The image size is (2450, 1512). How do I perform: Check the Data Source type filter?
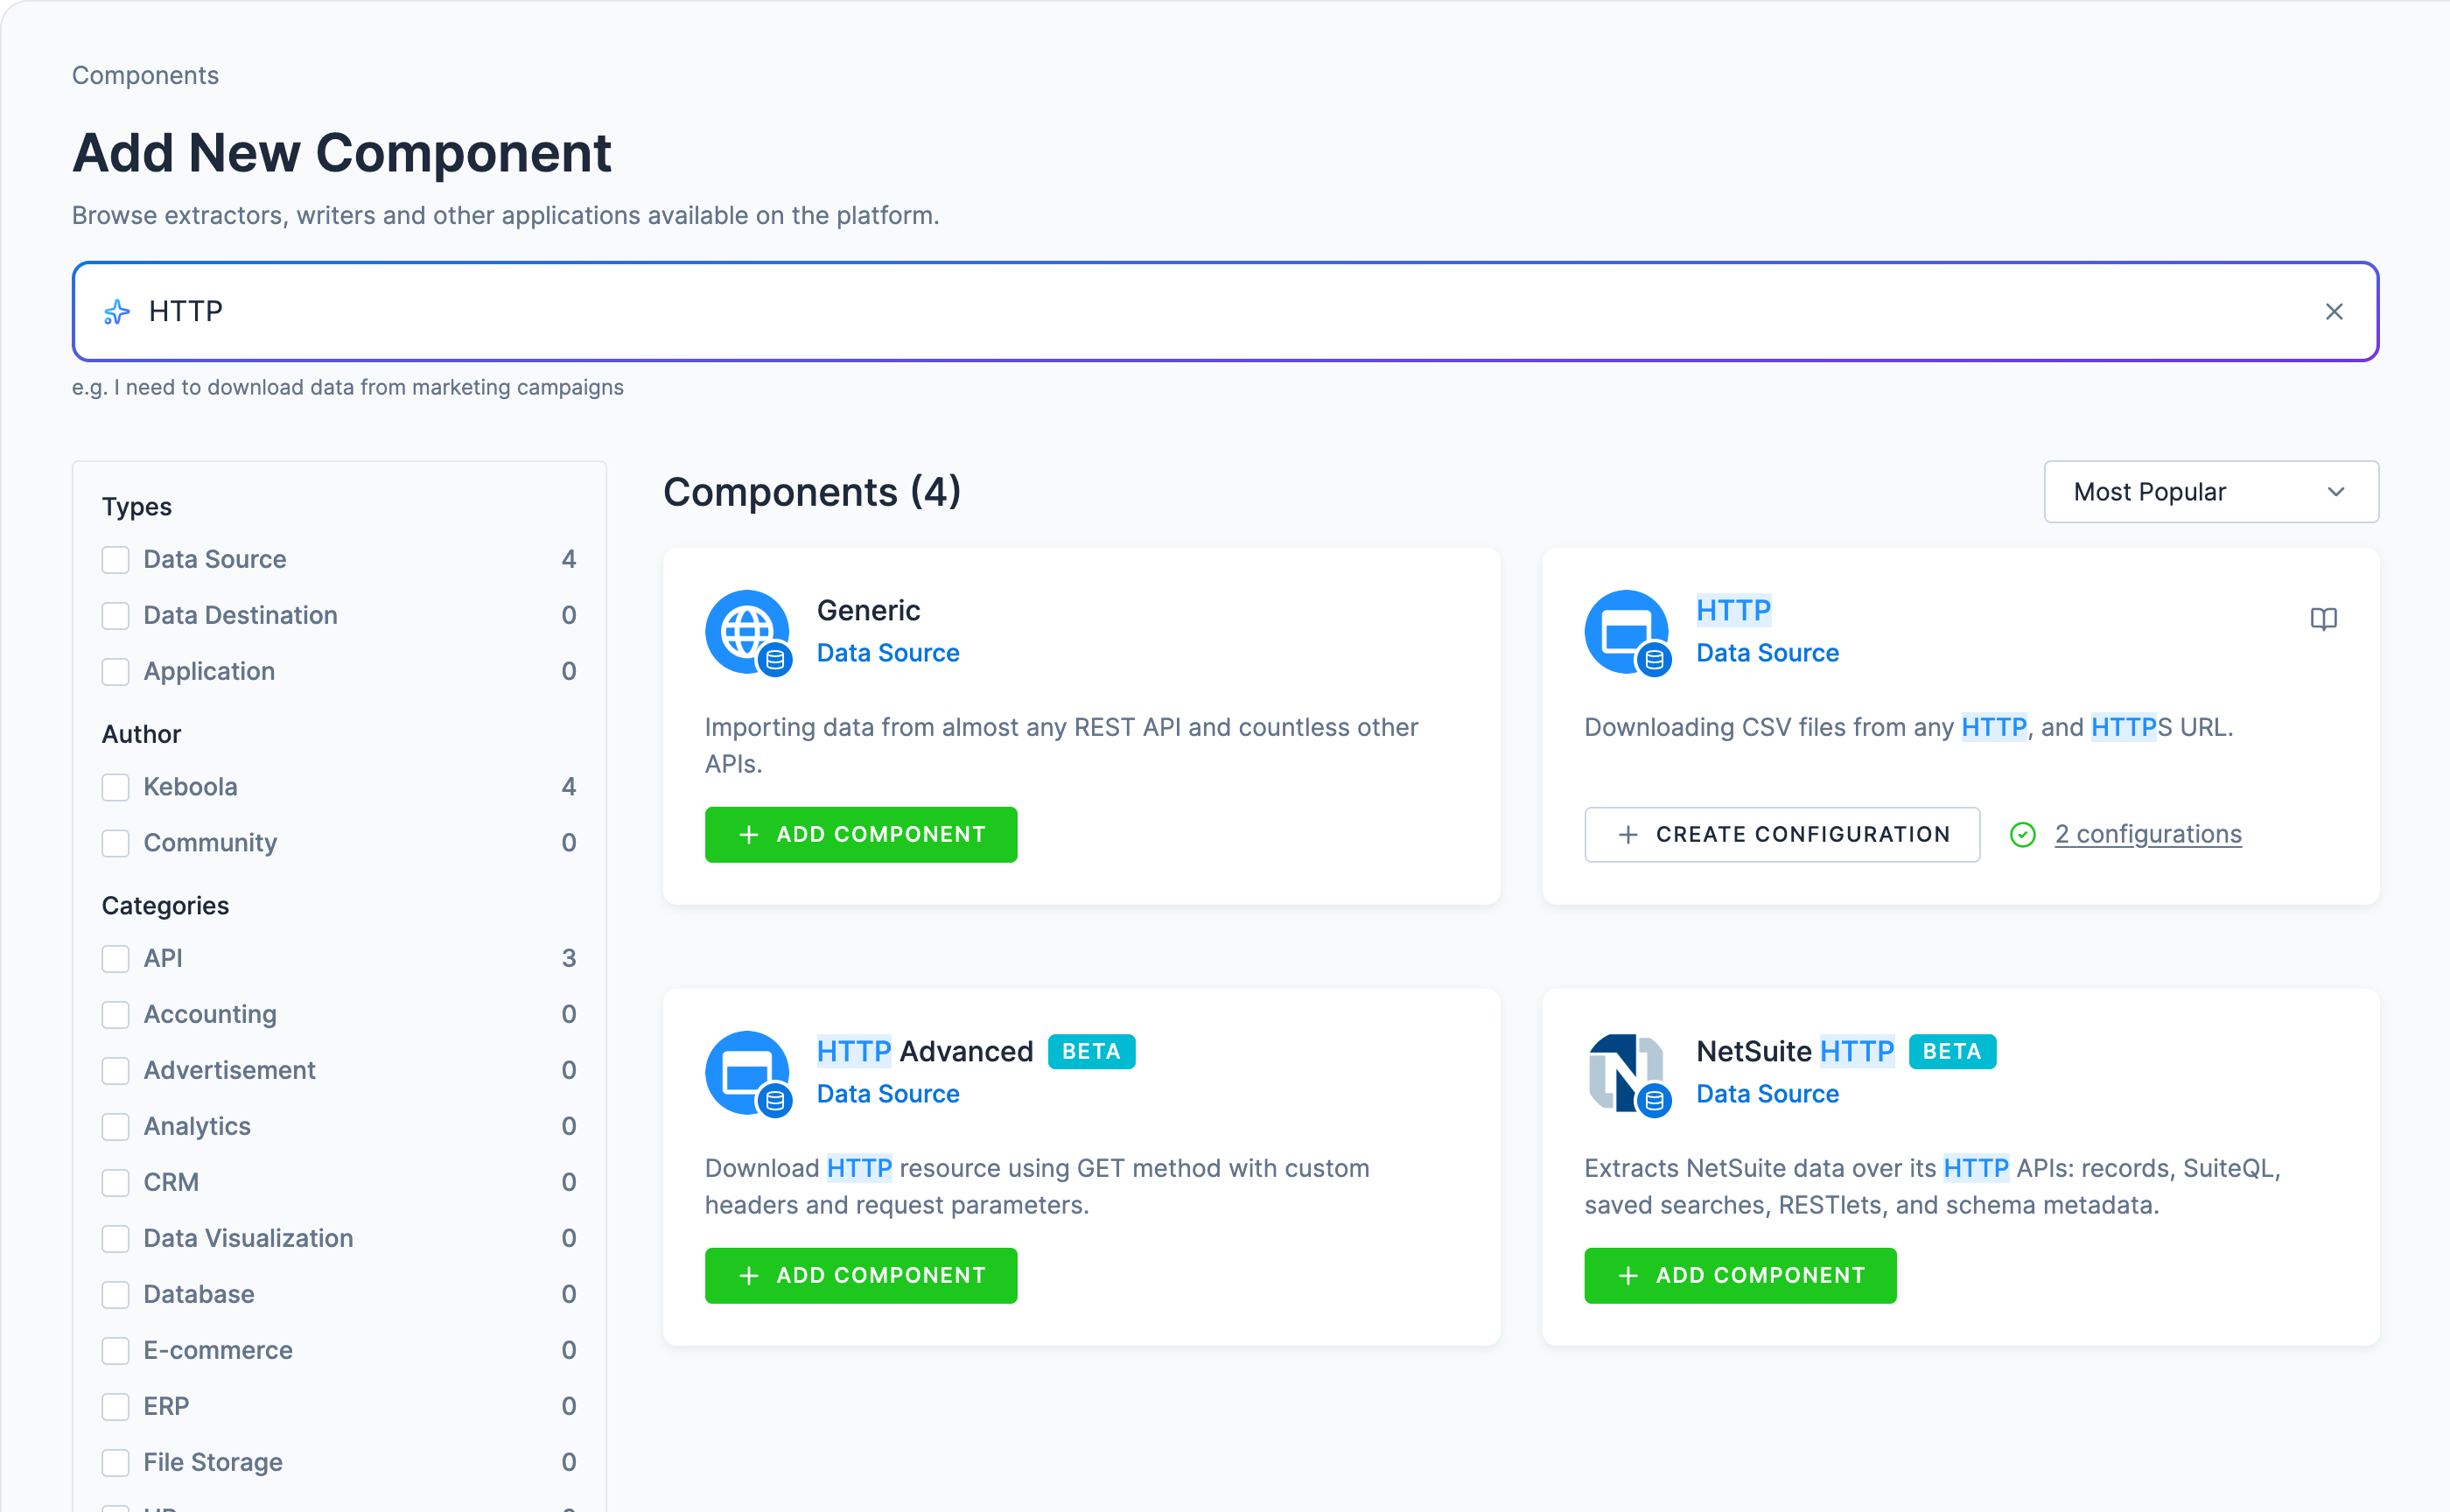(x=116, y=560)
